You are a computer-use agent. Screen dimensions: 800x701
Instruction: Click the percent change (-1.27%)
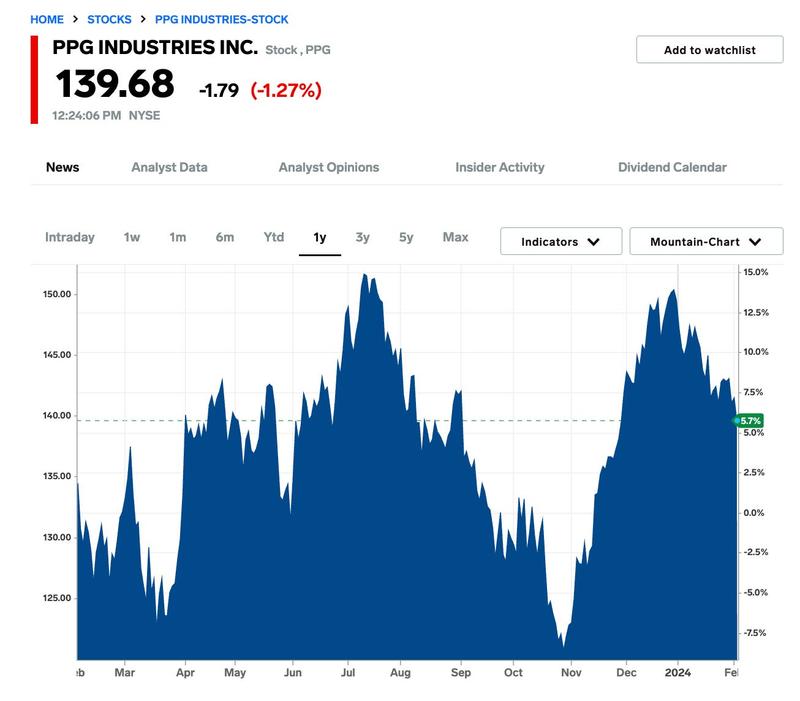[286, 90]
